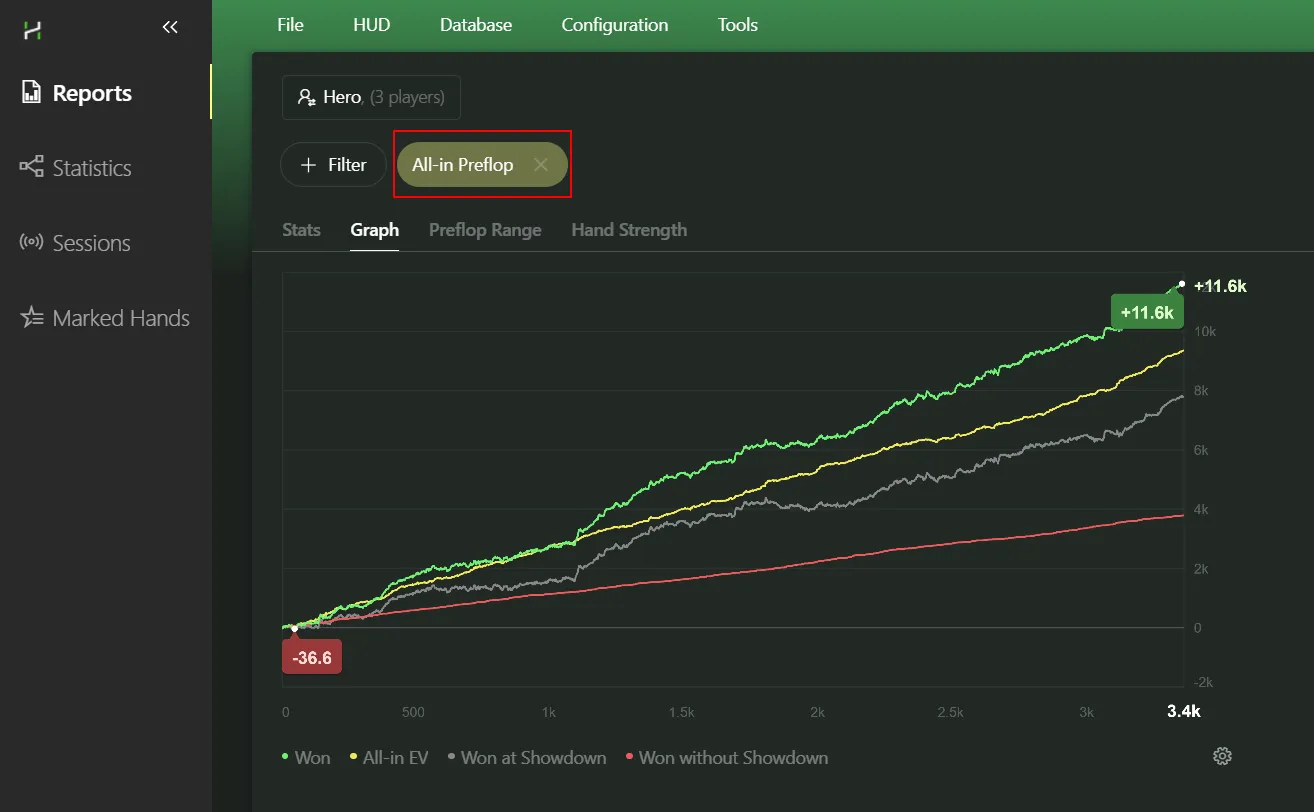Click the +11.6k graph endpoint label
The image size is (1314, 812).
tap(1146, 312)
